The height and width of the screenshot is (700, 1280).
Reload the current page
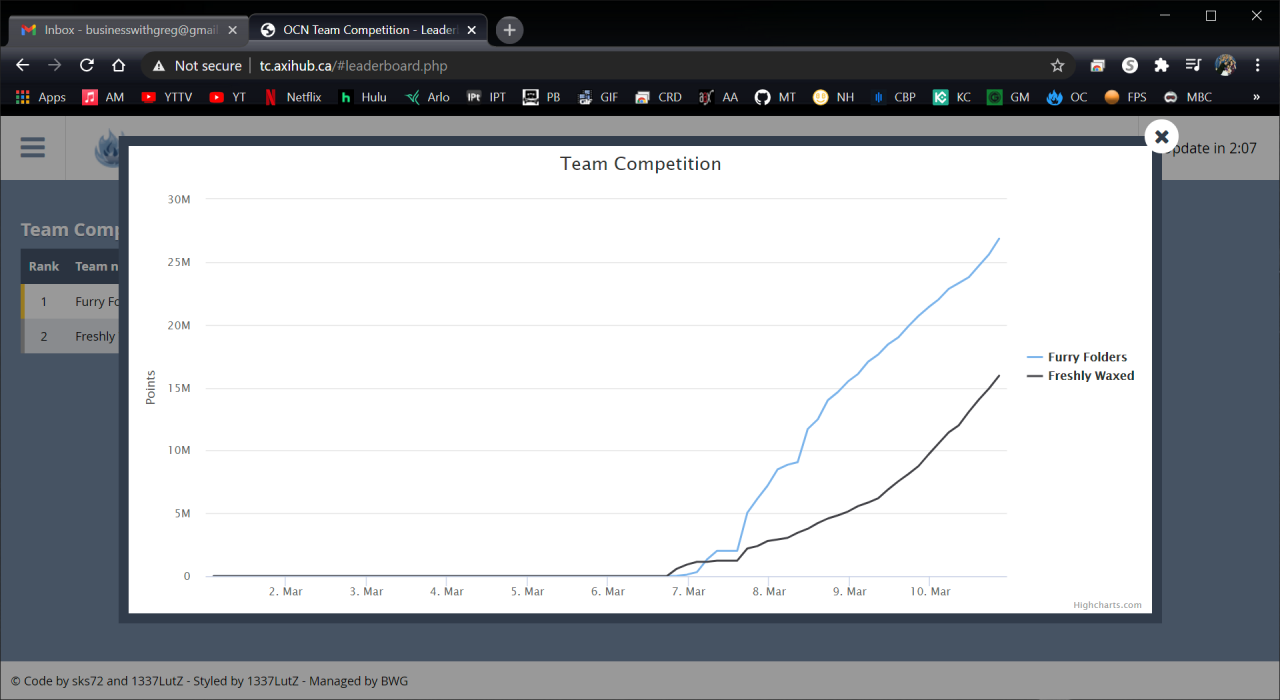pyautogui.click(x=87, y=65)
